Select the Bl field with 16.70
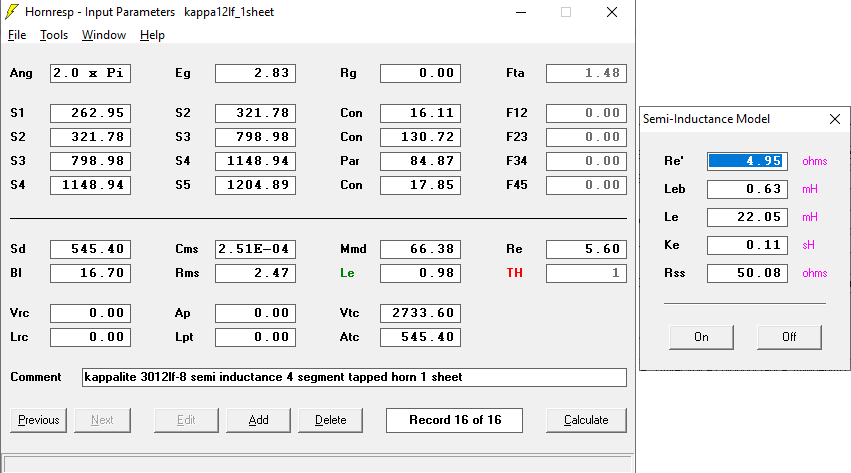 click(x=90, y=273)
